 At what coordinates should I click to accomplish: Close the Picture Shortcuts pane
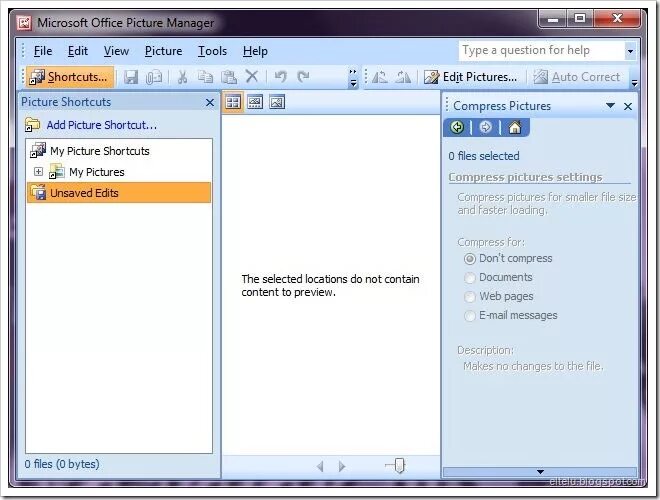click(210, 102)
